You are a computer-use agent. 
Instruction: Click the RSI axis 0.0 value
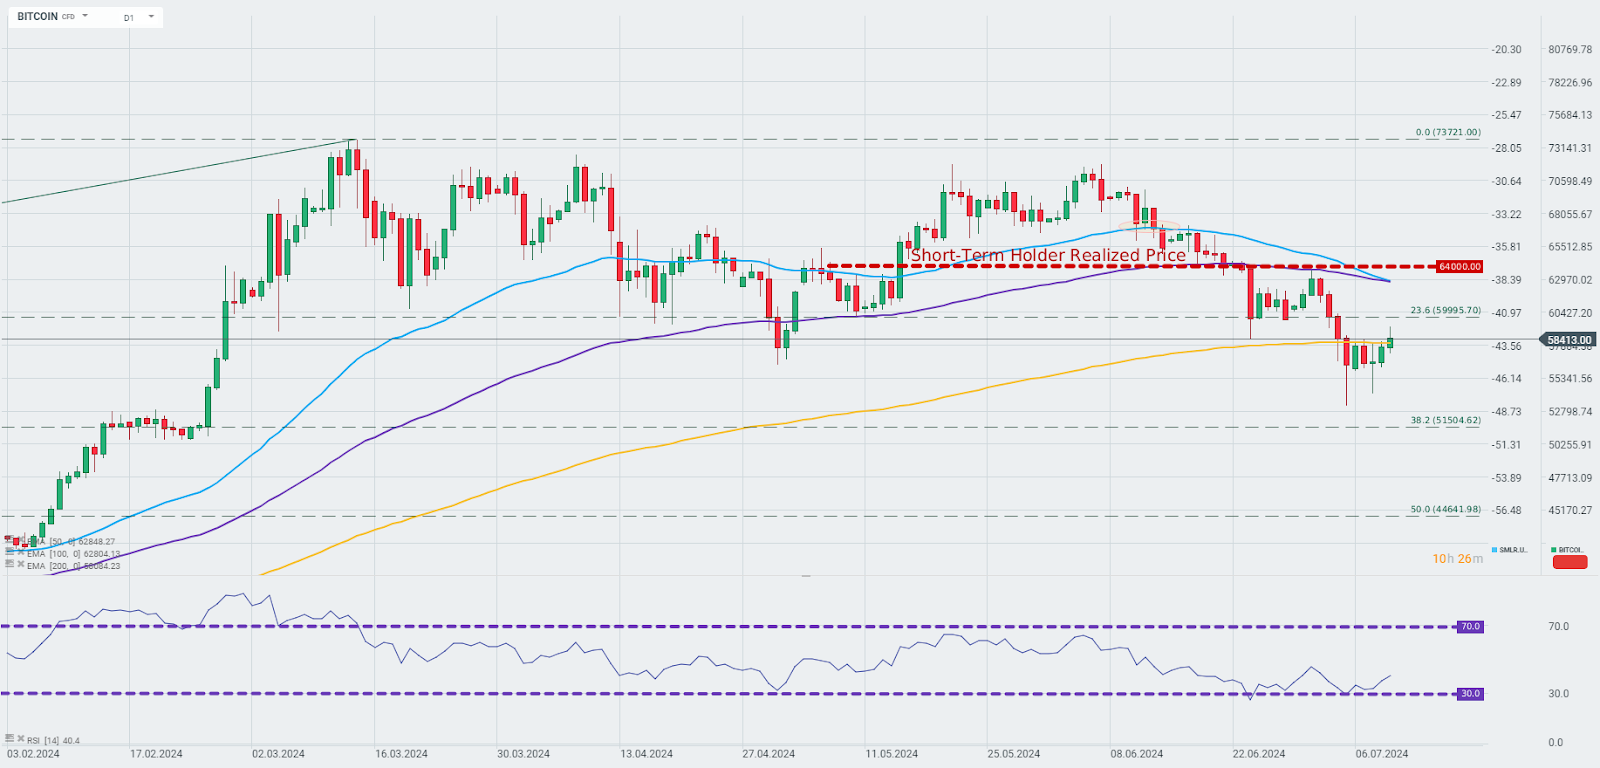(1555, 742)
